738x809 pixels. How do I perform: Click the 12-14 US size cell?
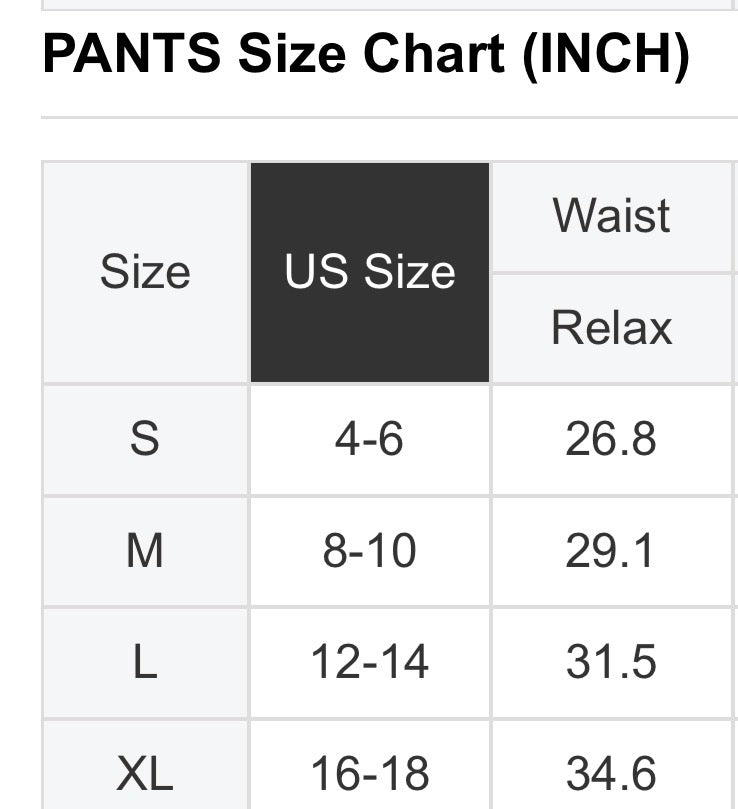click(369, 662)
